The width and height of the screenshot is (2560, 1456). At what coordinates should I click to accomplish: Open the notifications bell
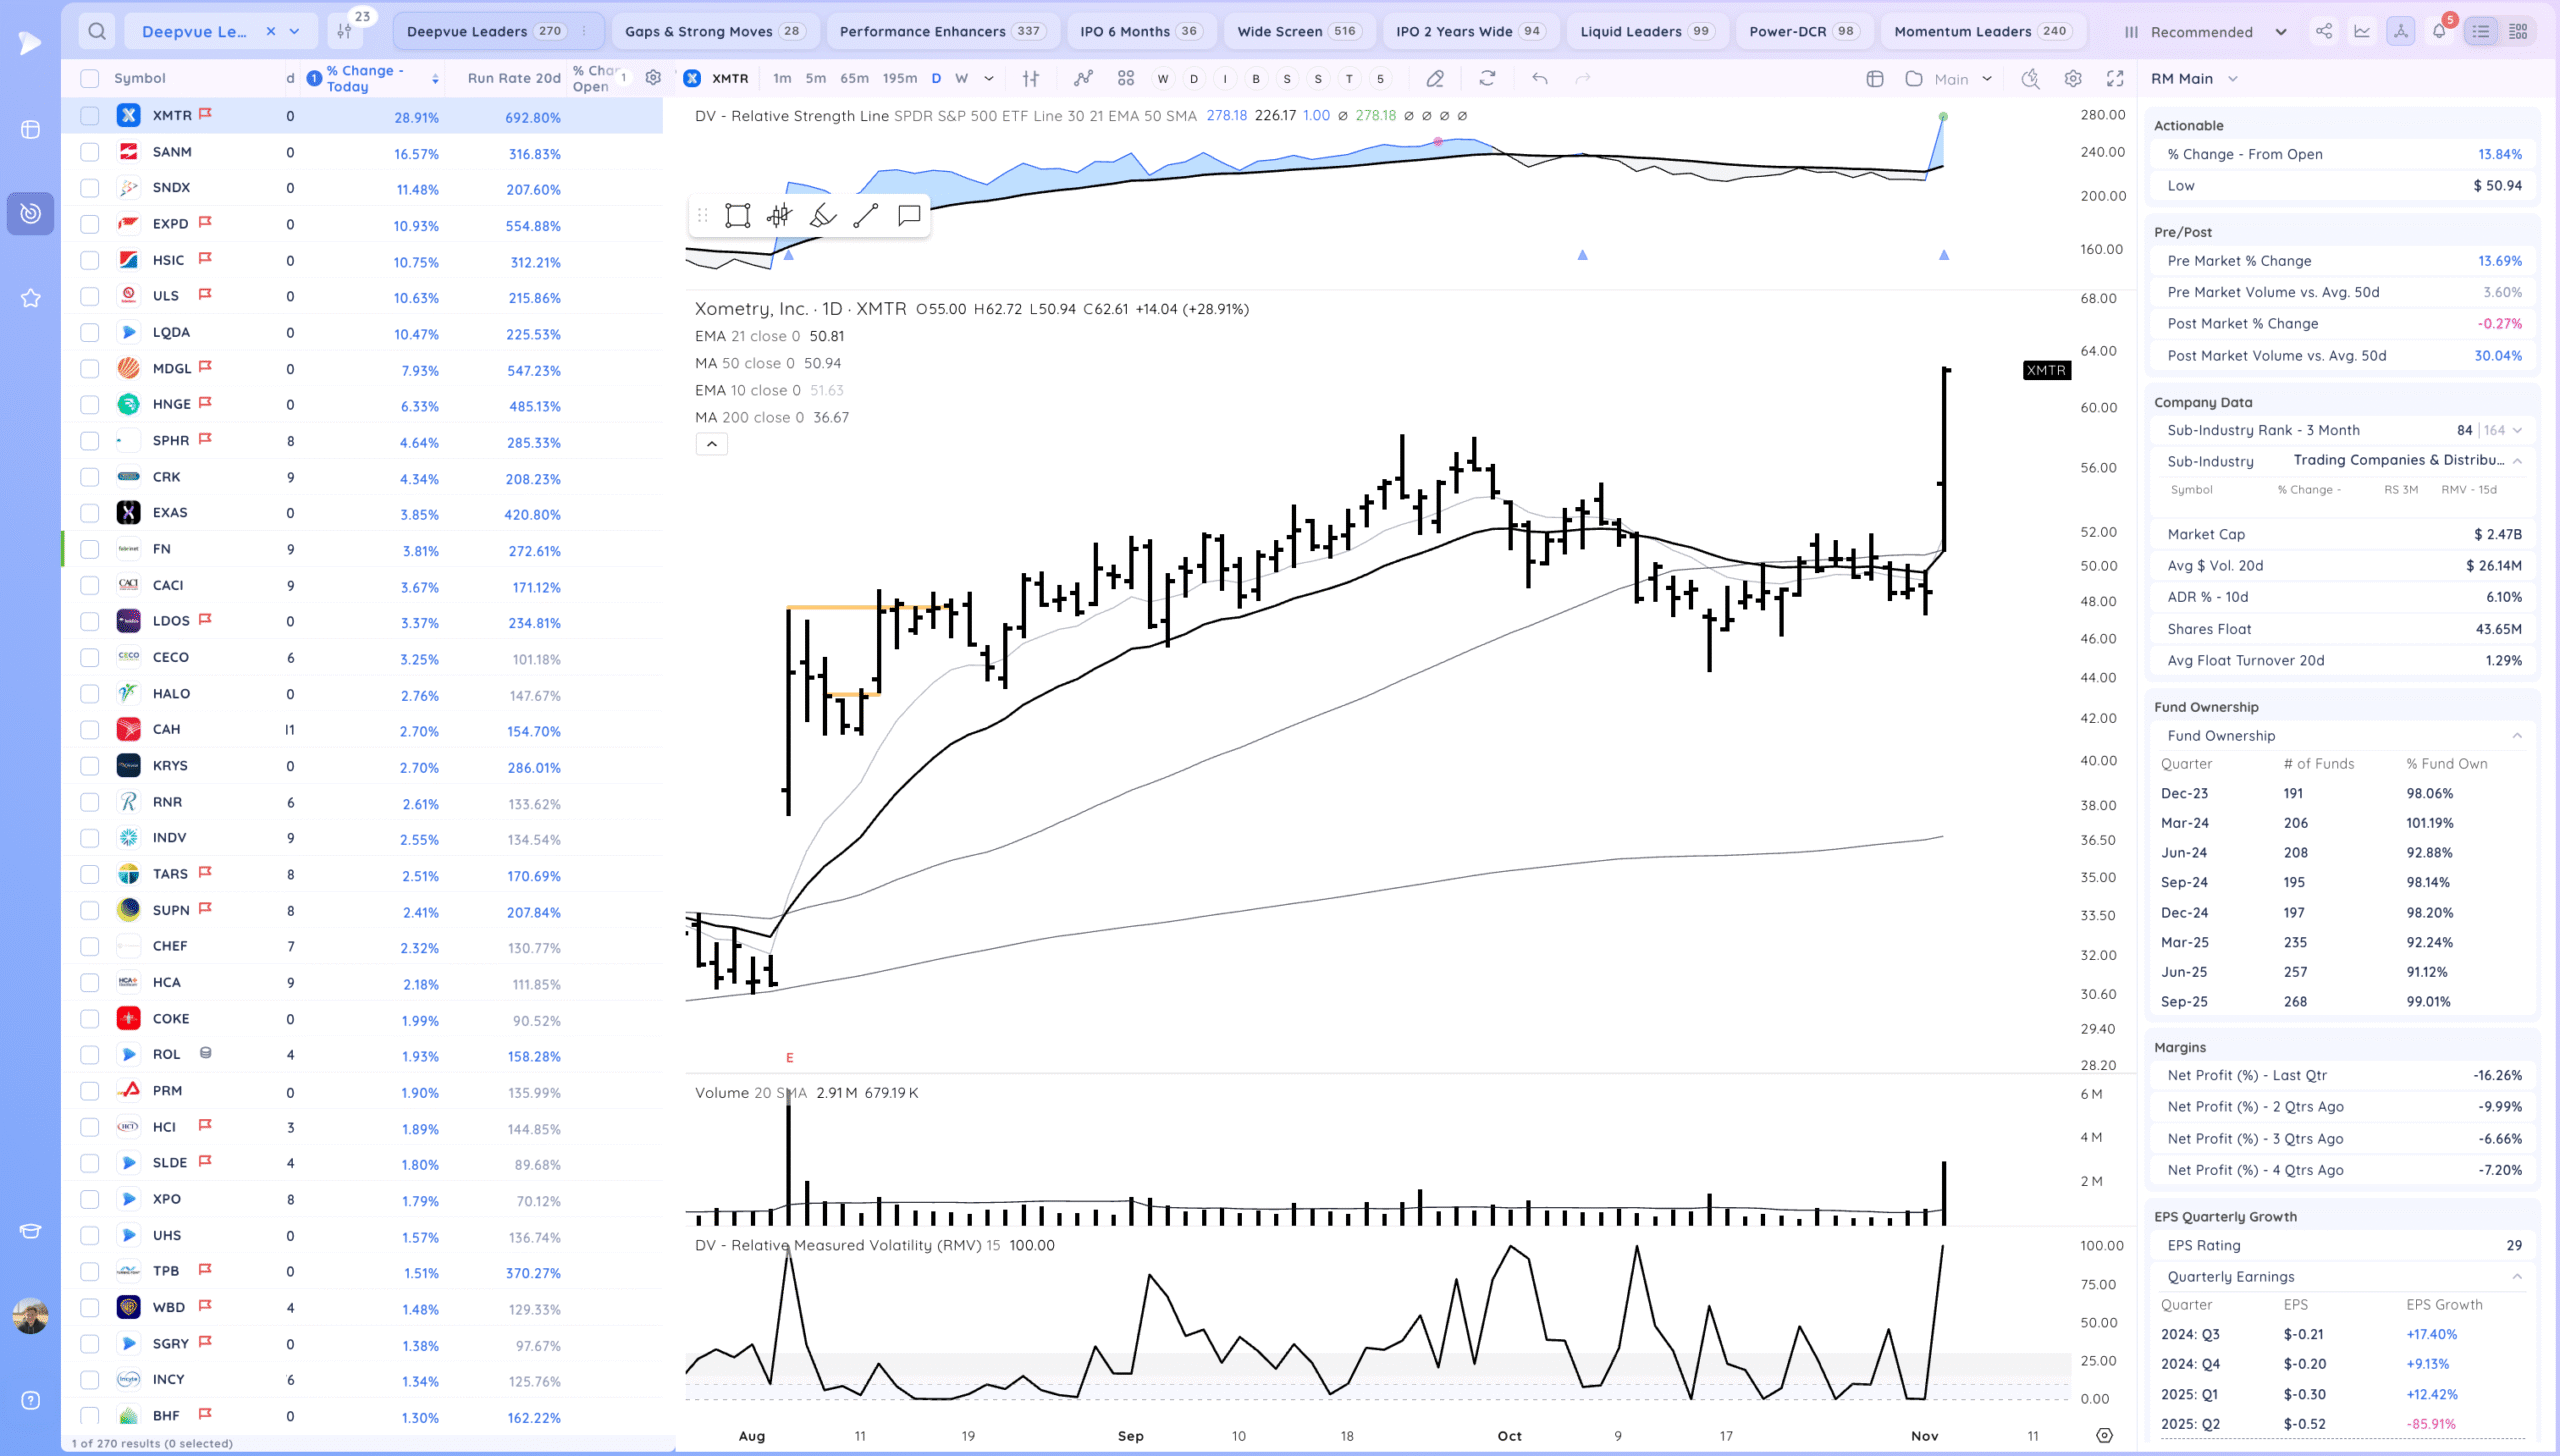coord(2438,31)
